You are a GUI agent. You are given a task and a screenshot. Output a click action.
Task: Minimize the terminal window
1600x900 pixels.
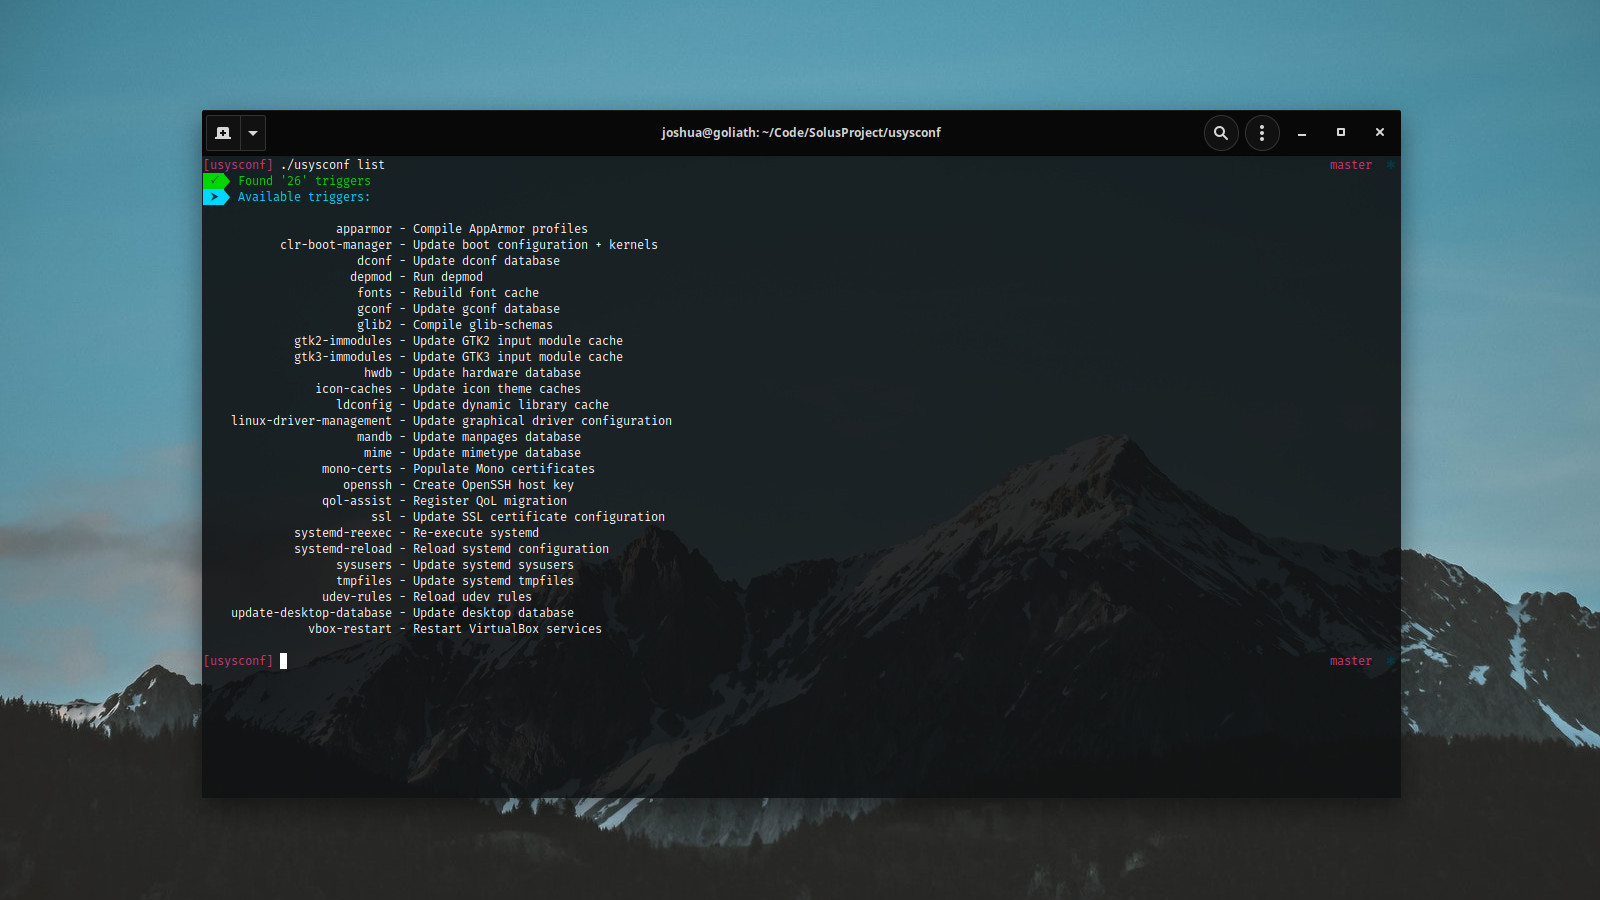pos(1302,133)
